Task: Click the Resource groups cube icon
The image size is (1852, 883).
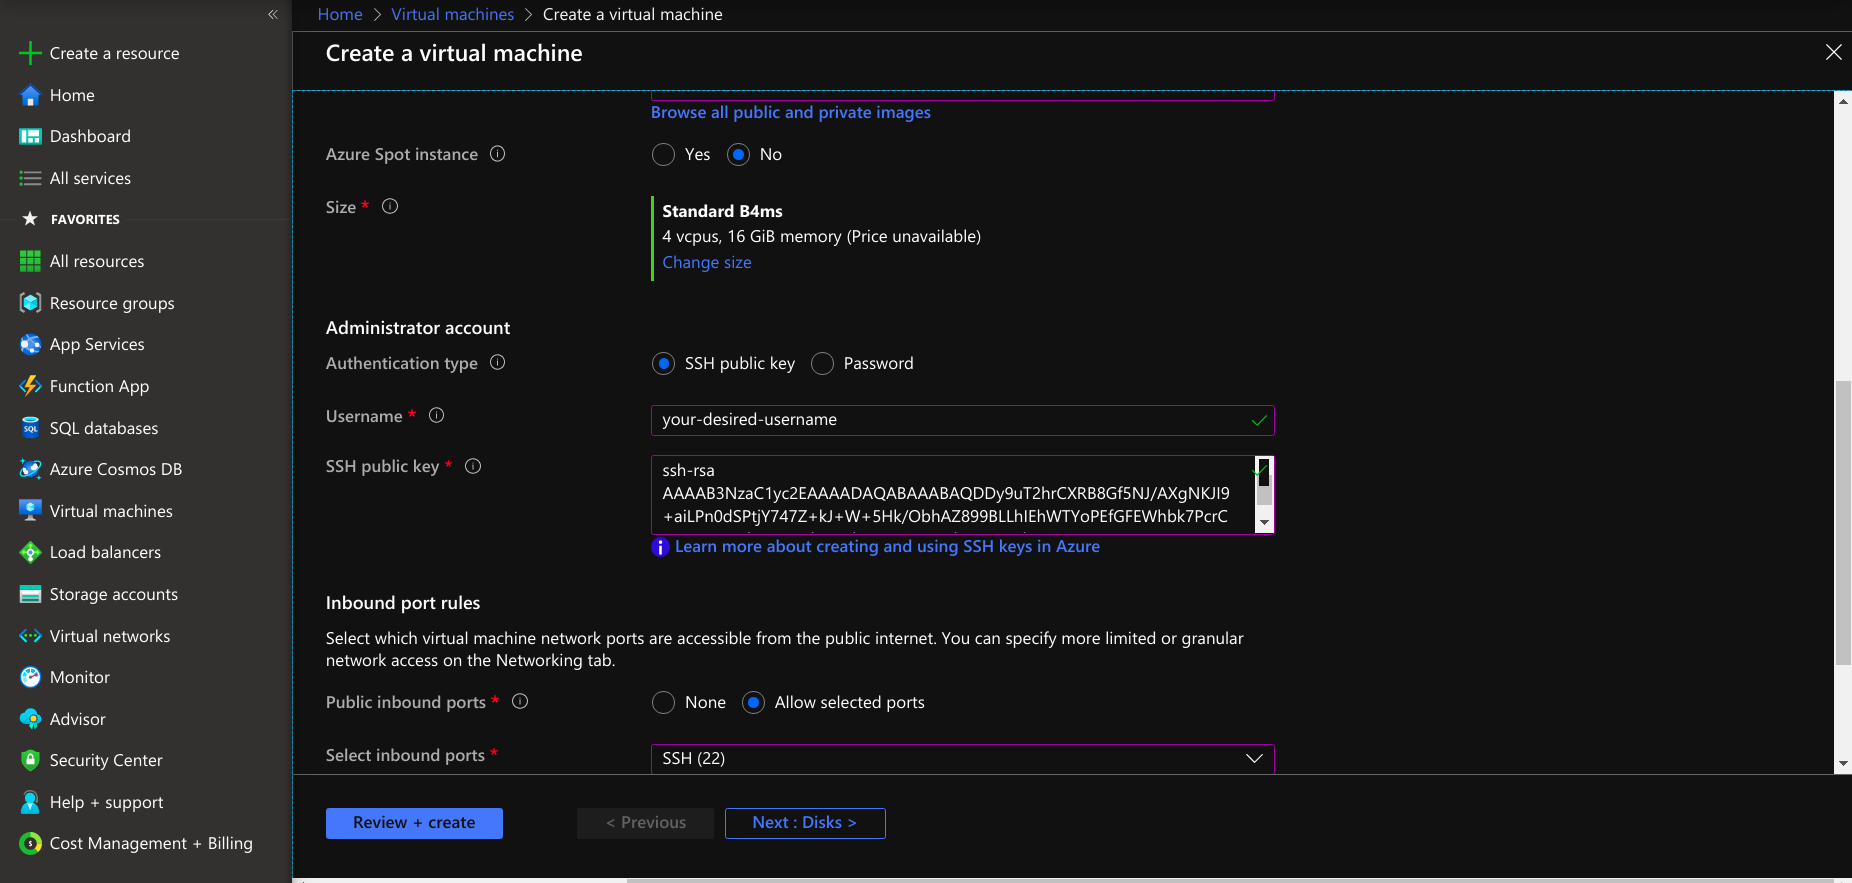Action: coord(30,303)
